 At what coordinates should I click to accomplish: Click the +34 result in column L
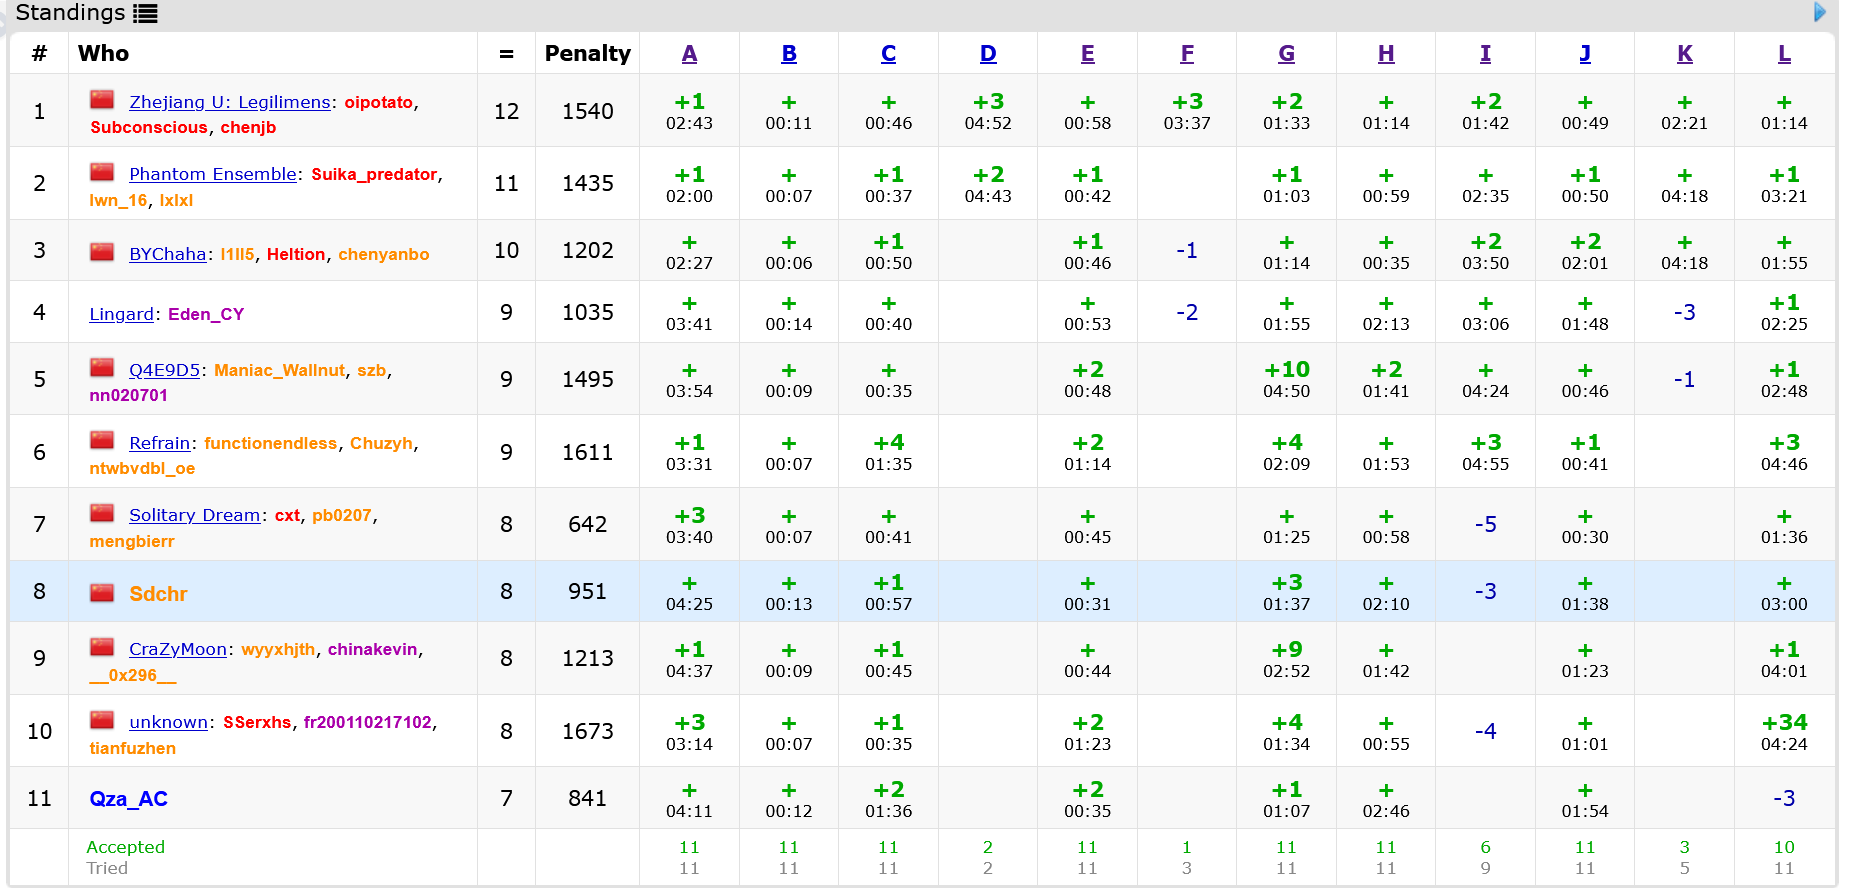coord(1784,722)
